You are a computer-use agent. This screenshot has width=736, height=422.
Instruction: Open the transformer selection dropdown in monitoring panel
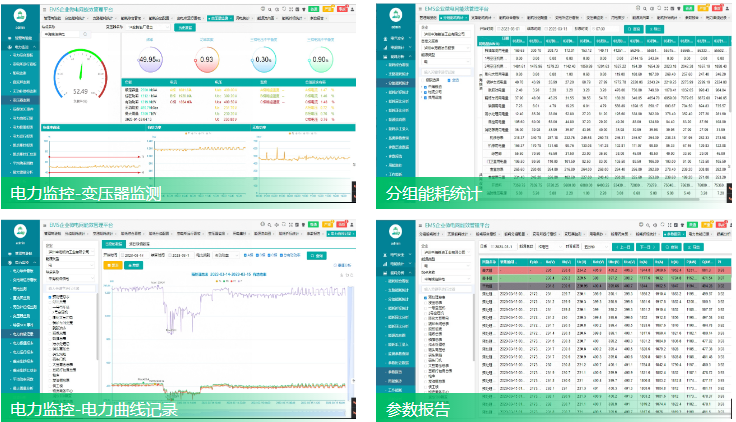(146, 28)
